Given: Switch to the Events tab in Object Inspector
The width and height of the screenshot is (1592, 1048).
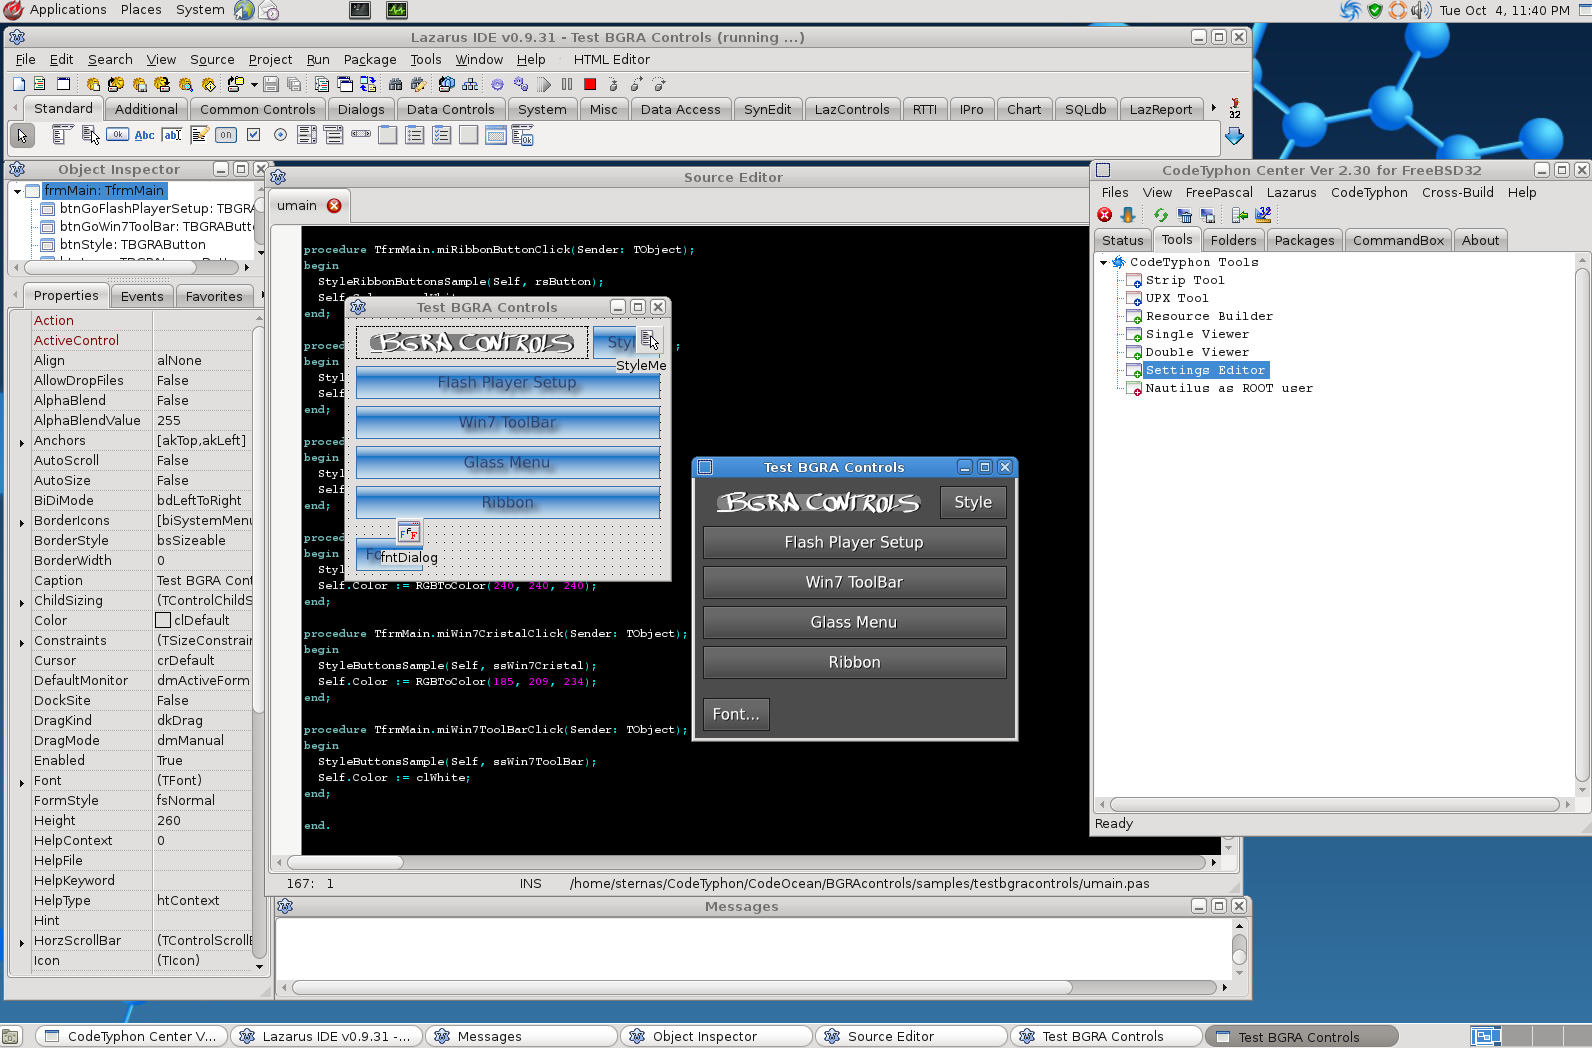Looking at the screenshot, I should 142,296.
